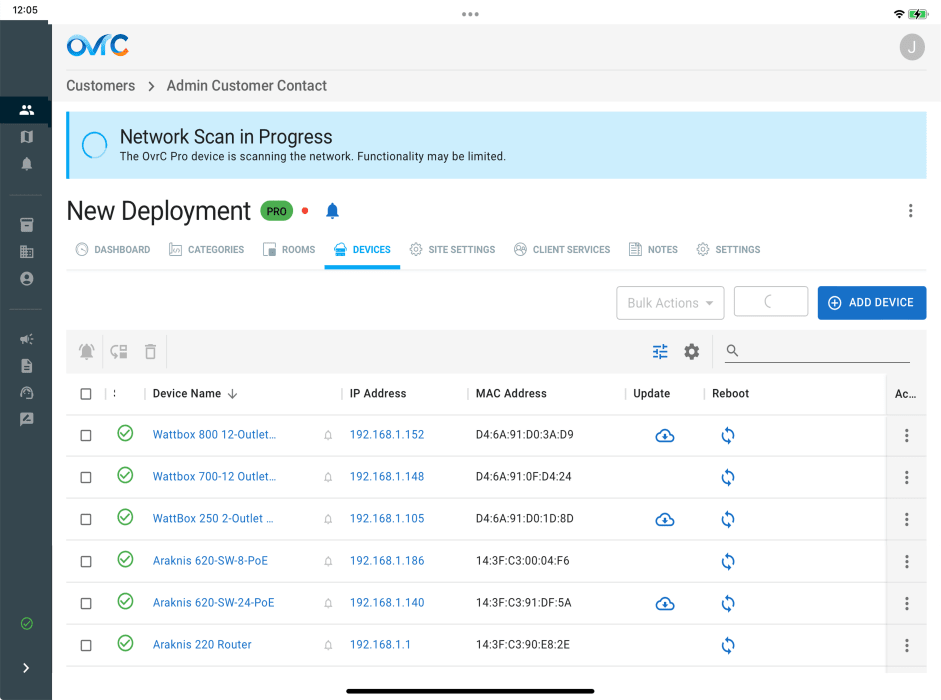Open the Client Services tab
Viewport: 941px width, 700px height.
point(562,249)
